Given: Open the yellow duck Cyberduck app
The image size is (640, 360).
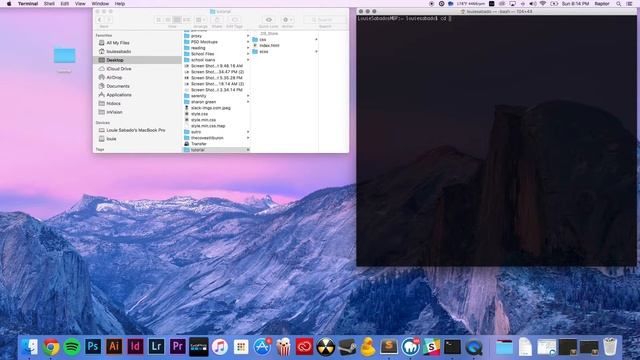Looking at the screenshot, I should [368, 347].
